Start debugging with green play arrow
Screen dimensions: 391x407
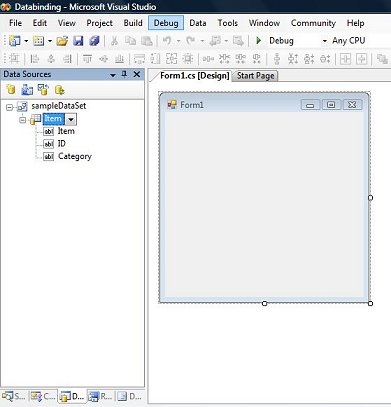click(x=258, y=41)
